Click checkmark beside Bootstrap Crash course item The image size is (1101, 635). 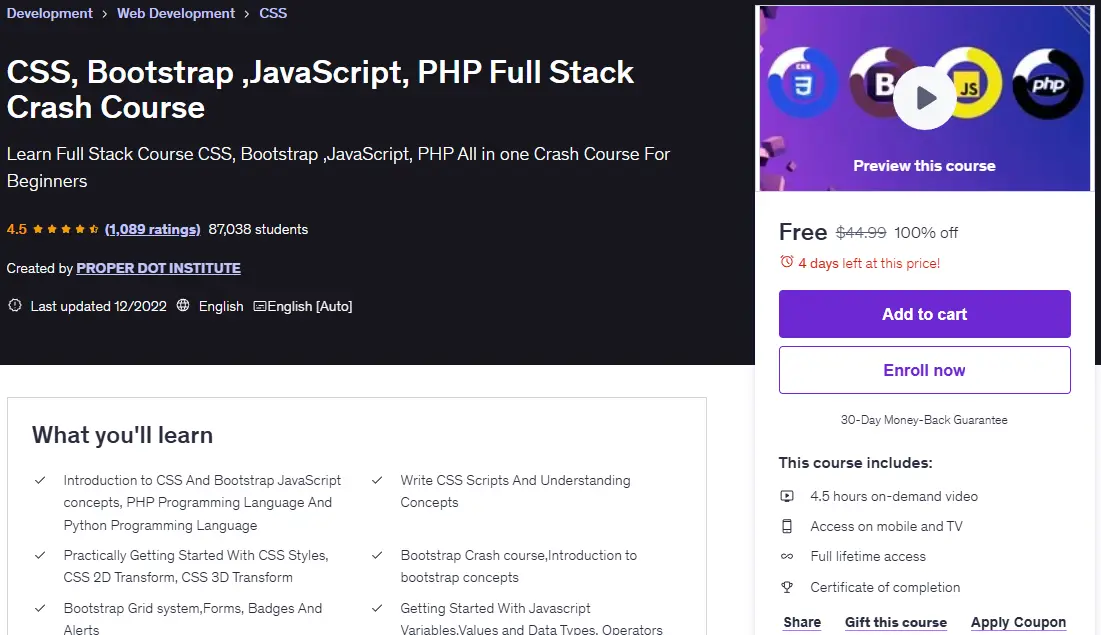[377, 555]
